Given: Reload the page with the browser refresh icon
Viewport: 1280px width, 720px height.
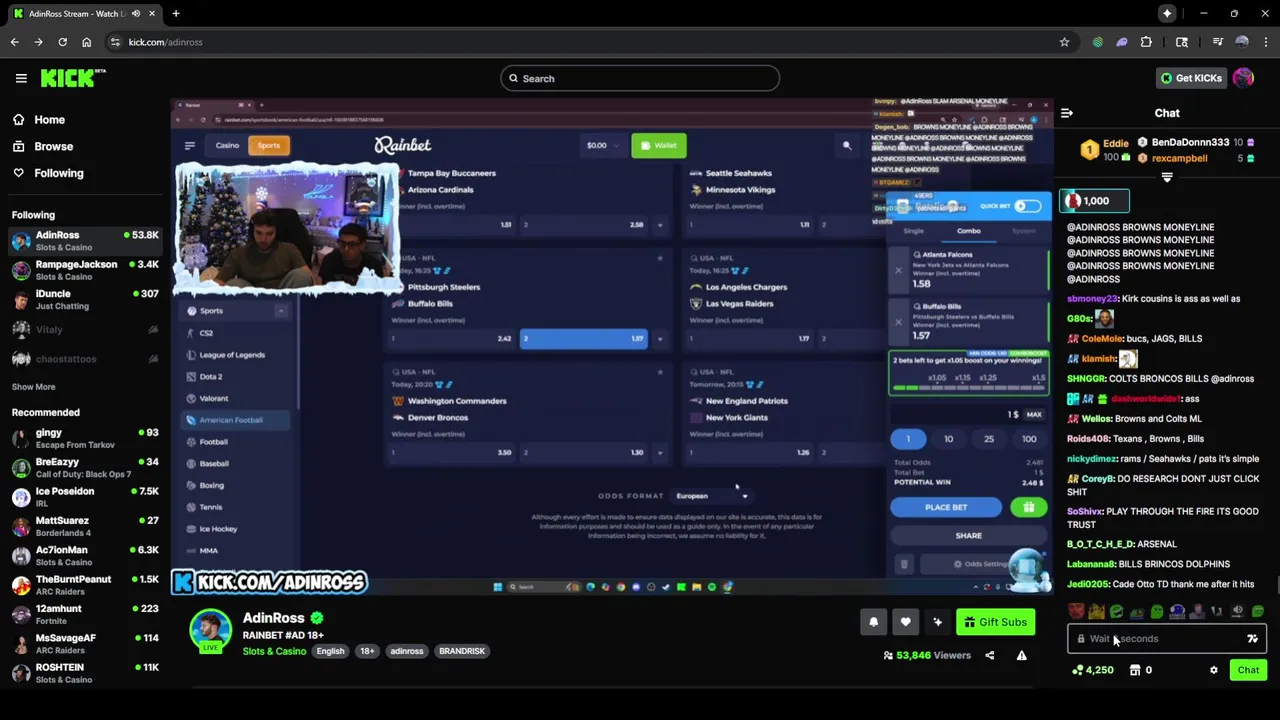Looking at the screenshot, I should [x=62, y=42].
